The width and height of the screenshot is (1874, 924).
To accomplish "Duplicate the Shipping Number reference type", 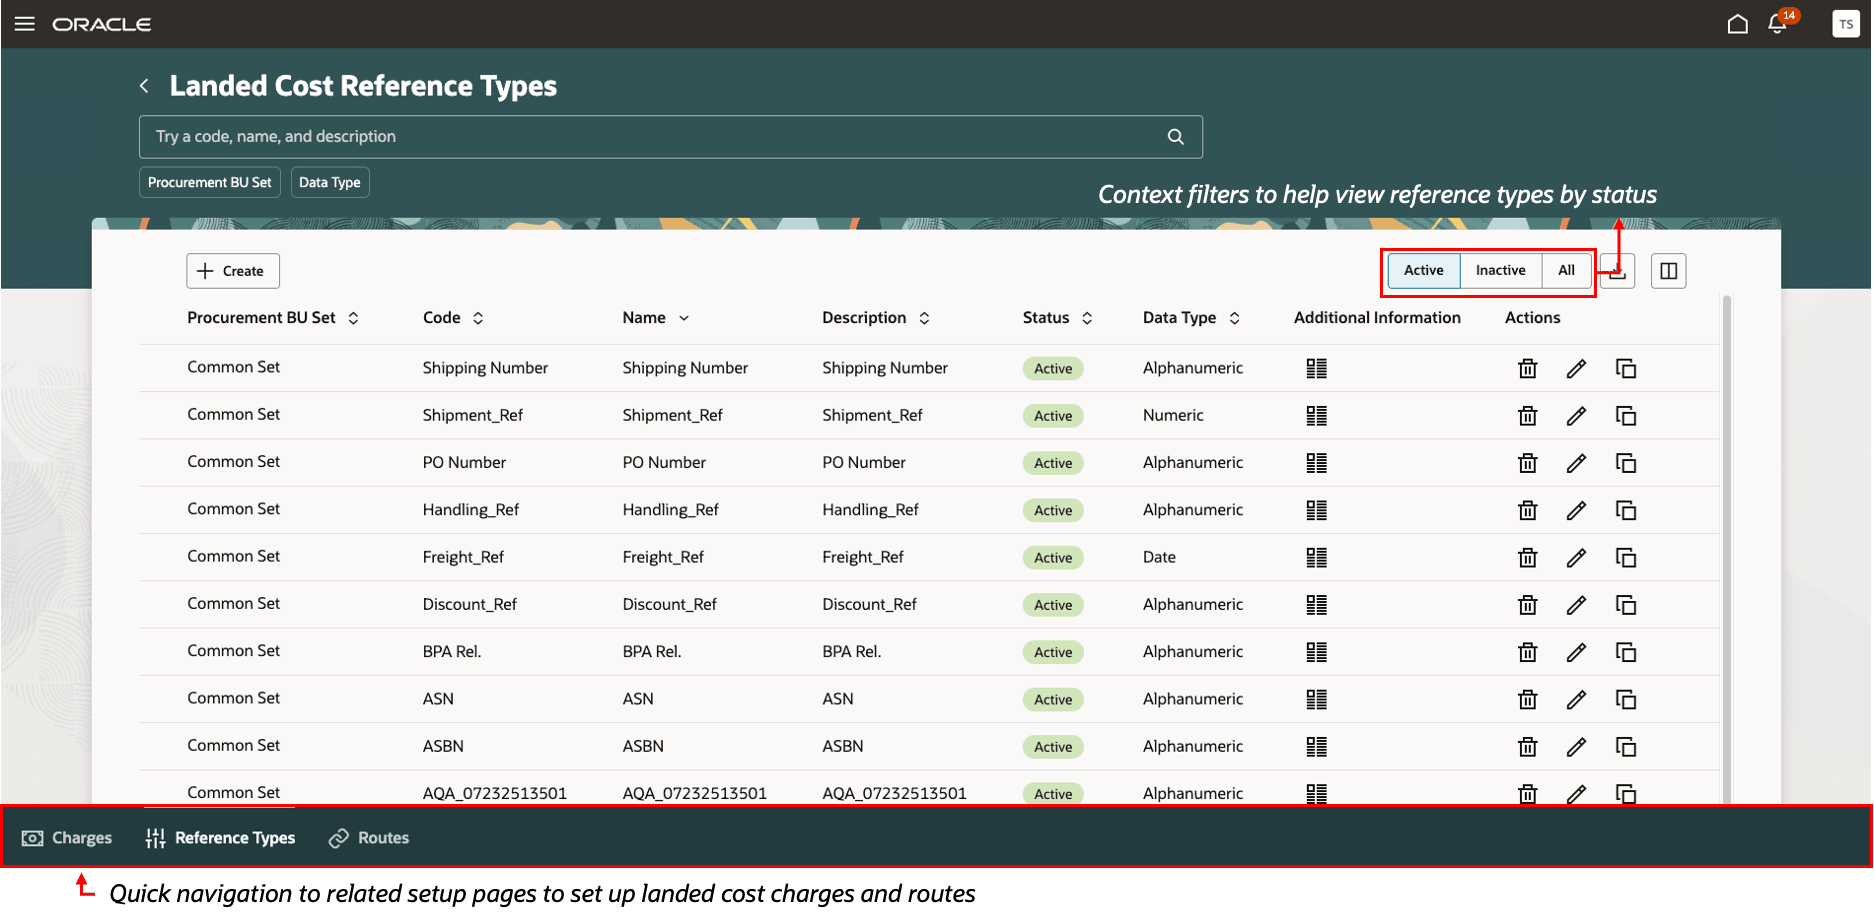I will pos(1626,369).
